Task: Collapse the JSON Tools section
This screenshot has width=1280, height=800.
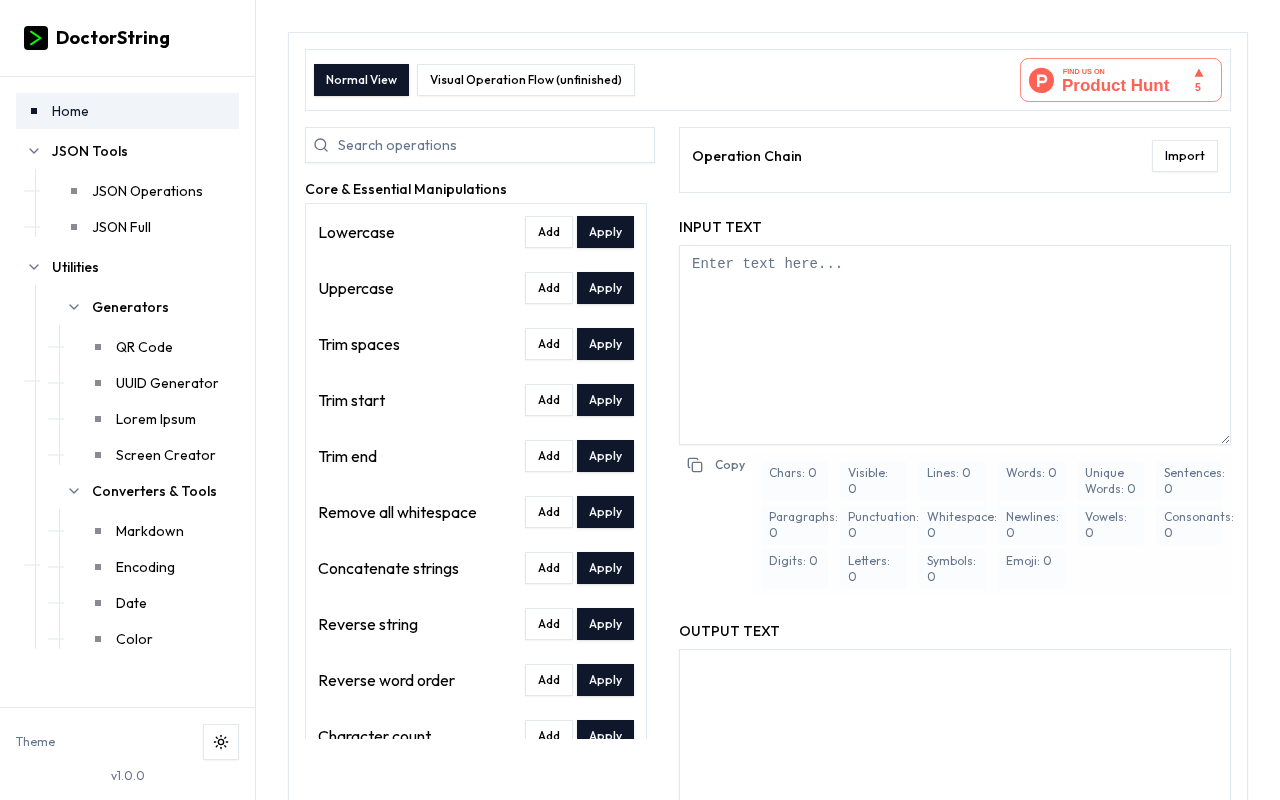Action: tap(34, 151)
